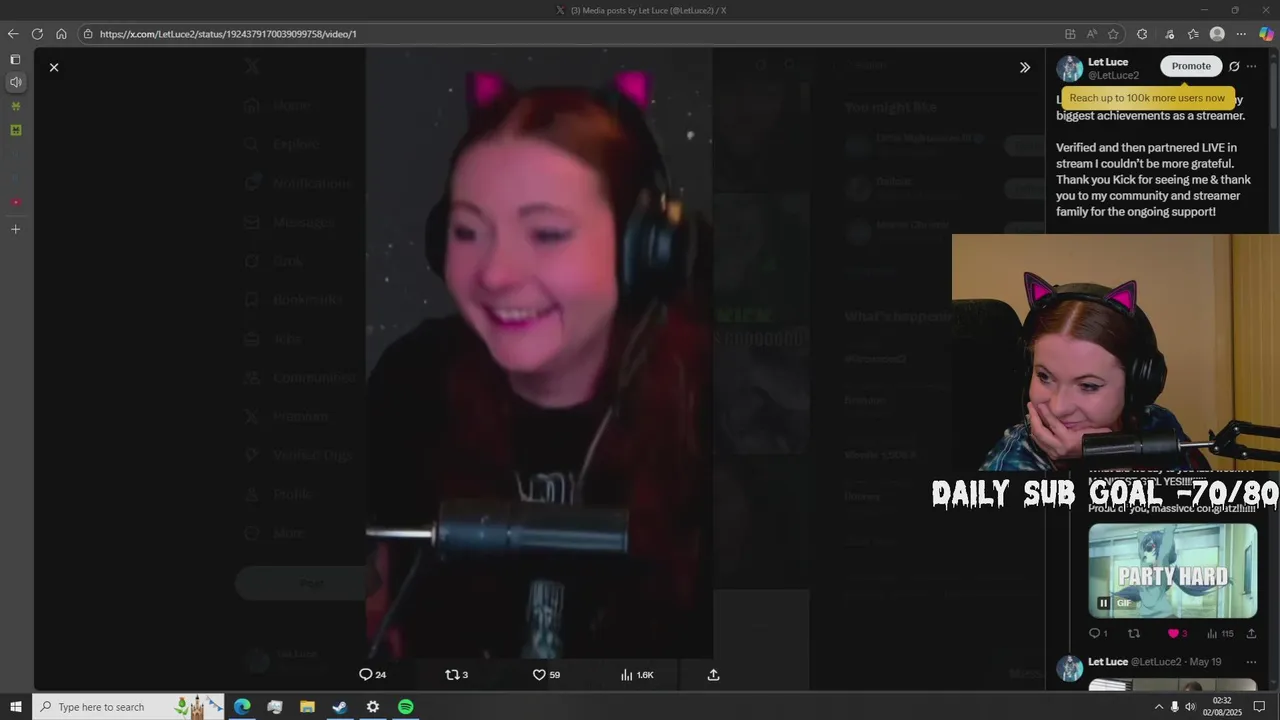This screenshot has height=720, width=1280.
Task: Open Edge Settings and more menu
Action: [1241, 34]
